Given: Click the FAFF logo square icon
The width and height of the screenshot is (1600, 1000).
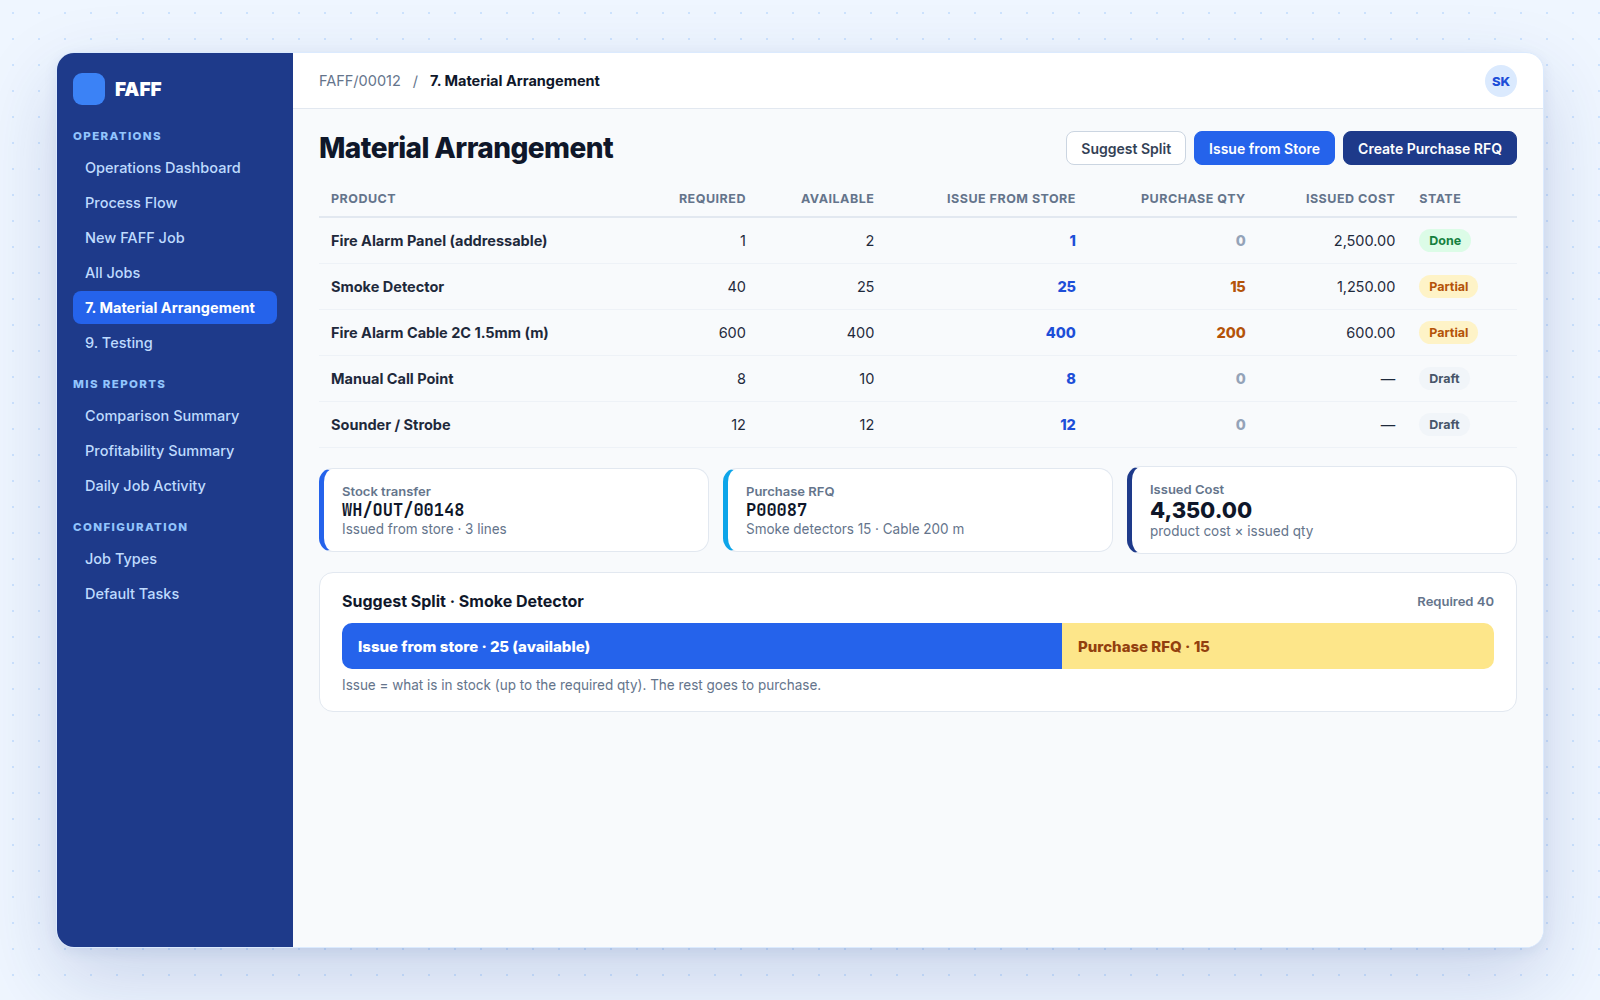Looking at the screenshot, I should pyautogui.click(x=89, y=89).
